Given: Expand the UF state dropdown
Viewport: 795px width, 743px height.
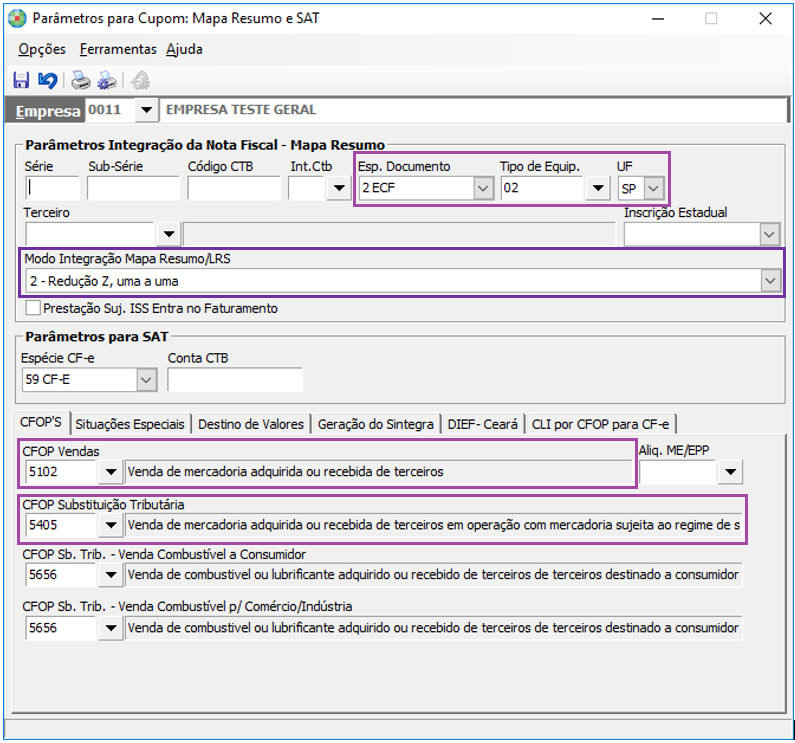Looking at the screenshot, I should pyautogui.click(x=653, y=188).
